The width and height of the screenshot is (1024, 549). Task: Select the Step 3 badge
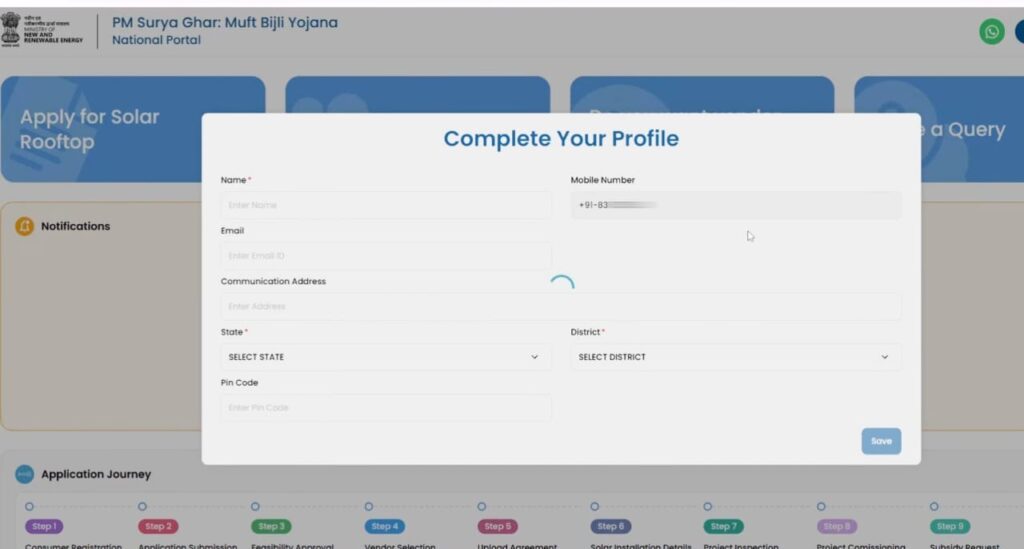pos(271,526)
